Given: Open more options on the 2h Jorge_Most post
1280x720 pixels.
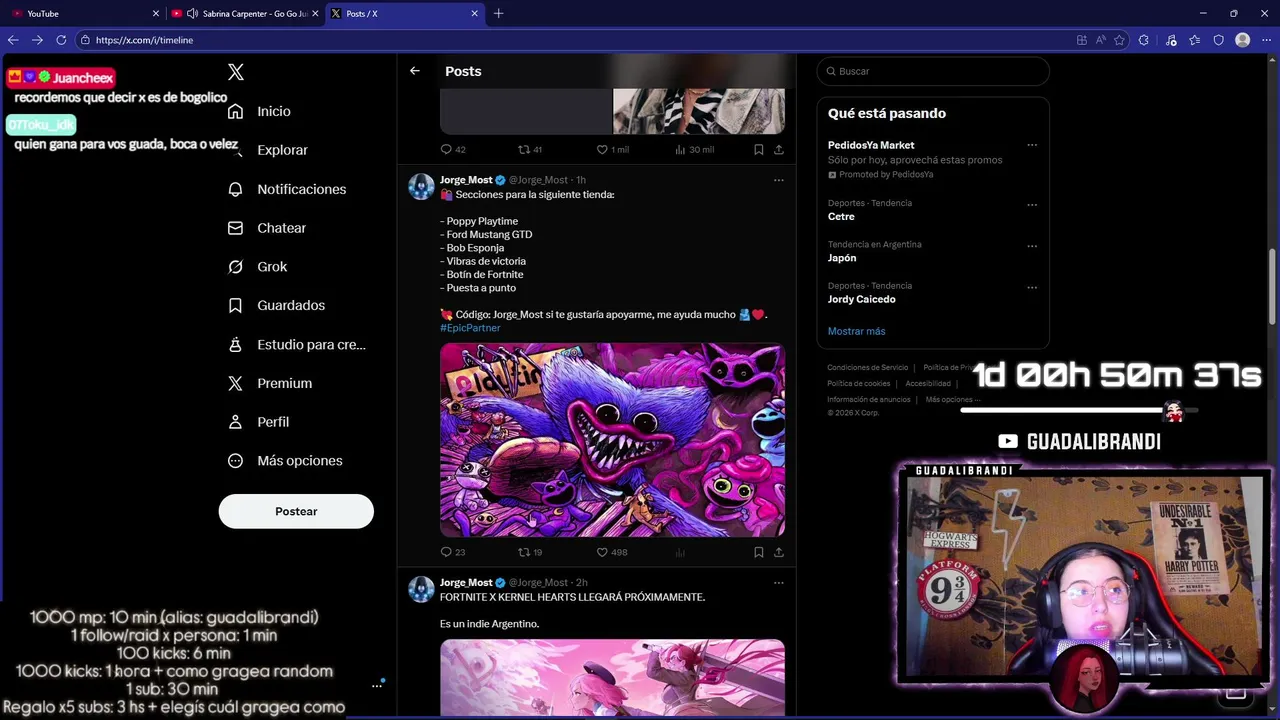Looking at the screenshot, I should (x=779, y=582).
